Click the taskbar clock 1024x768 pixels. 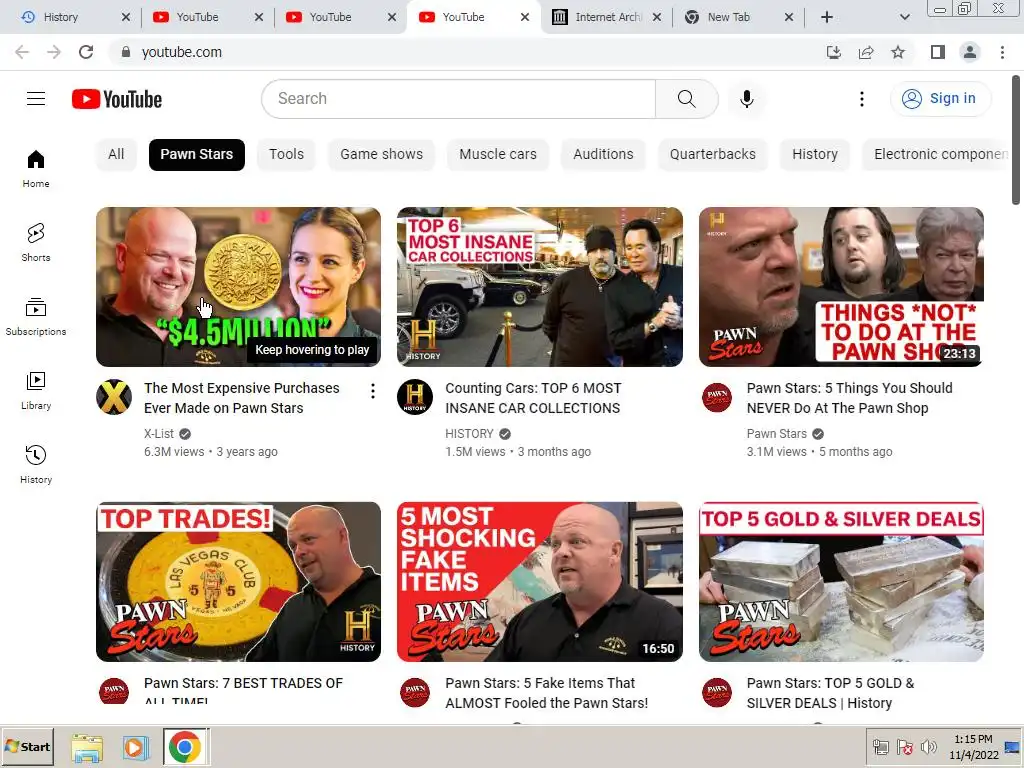pyautogui.click(x=973, y=747)
